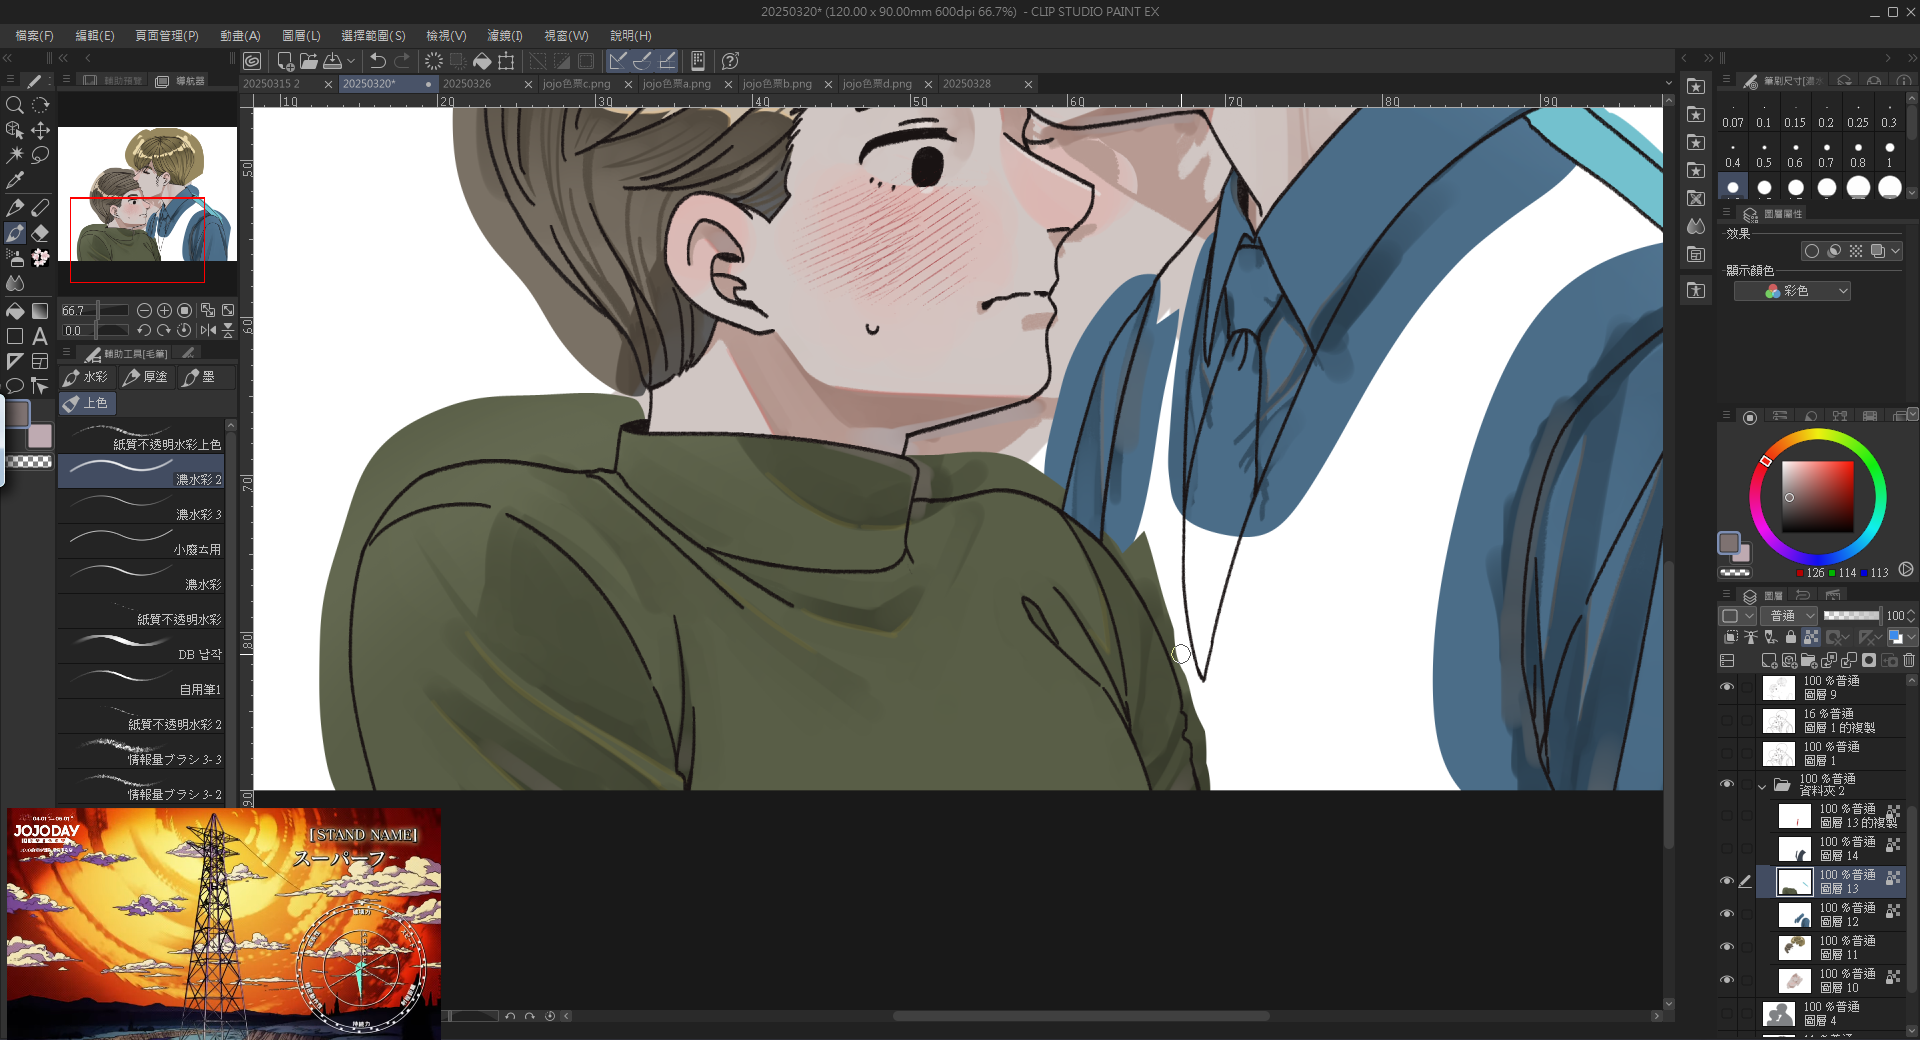This screenshot has width=1920, height=1040.
Task: Select the Fill bucket tool
Action: [x=15, y=311]
